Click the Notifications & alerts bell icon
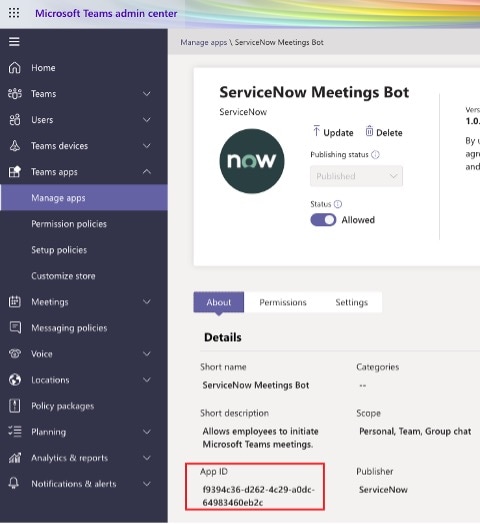Screen dimensions: 480x524 [x=14, y=483]
